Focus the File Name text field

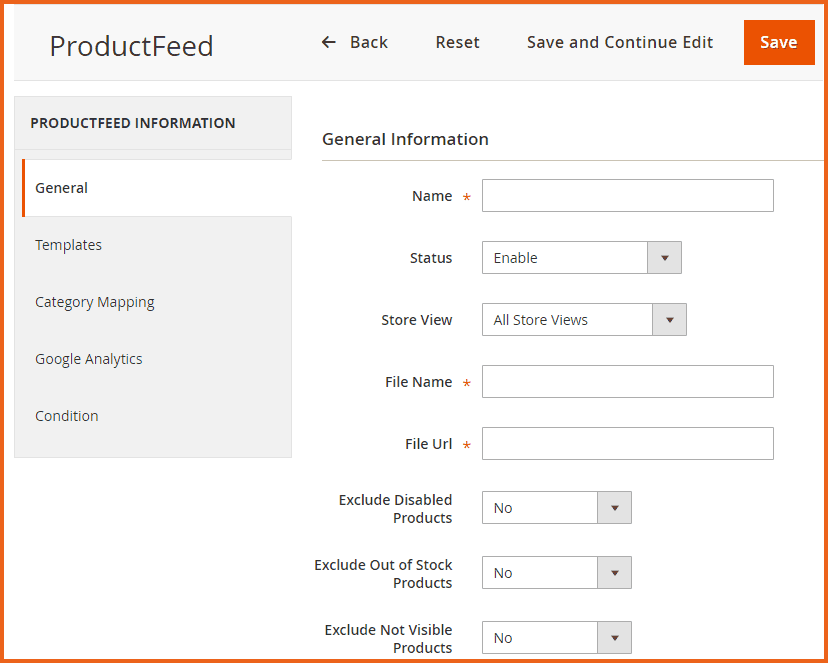tap(627, 382)
